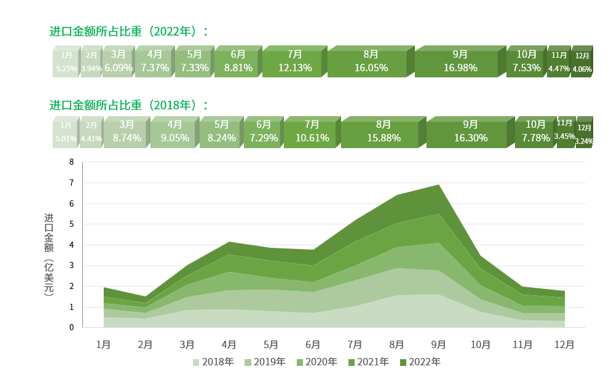Select the 2018 9月 16.30% block
Viewport: 612px width, 377px height.
(x=470, y=132)
